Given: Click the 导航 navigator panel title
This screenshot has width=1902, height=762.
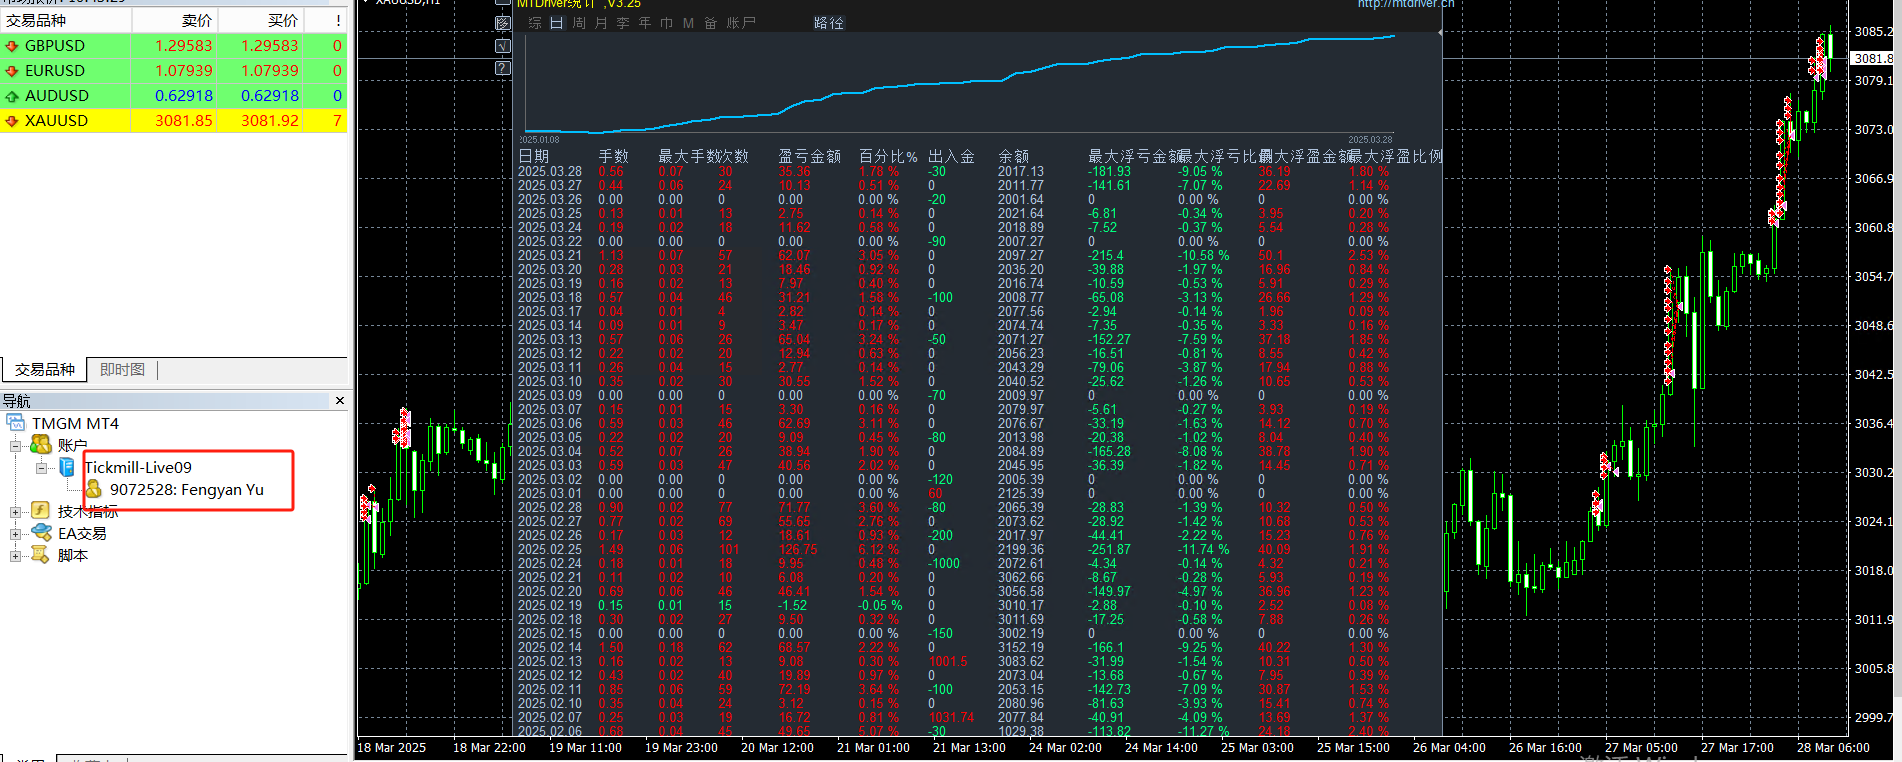Looking at the screenshot, I should point(16,401).
